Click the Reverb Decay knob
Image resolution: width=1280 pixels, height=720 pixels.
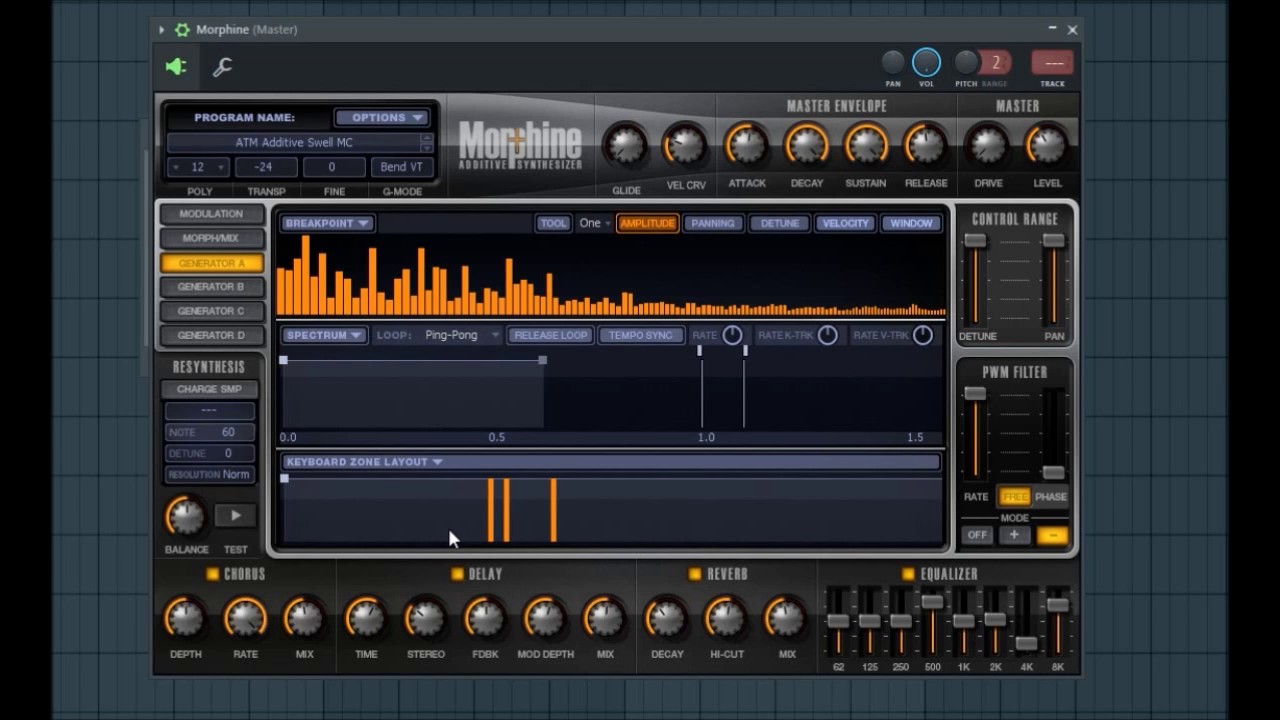tap(666, 618)
